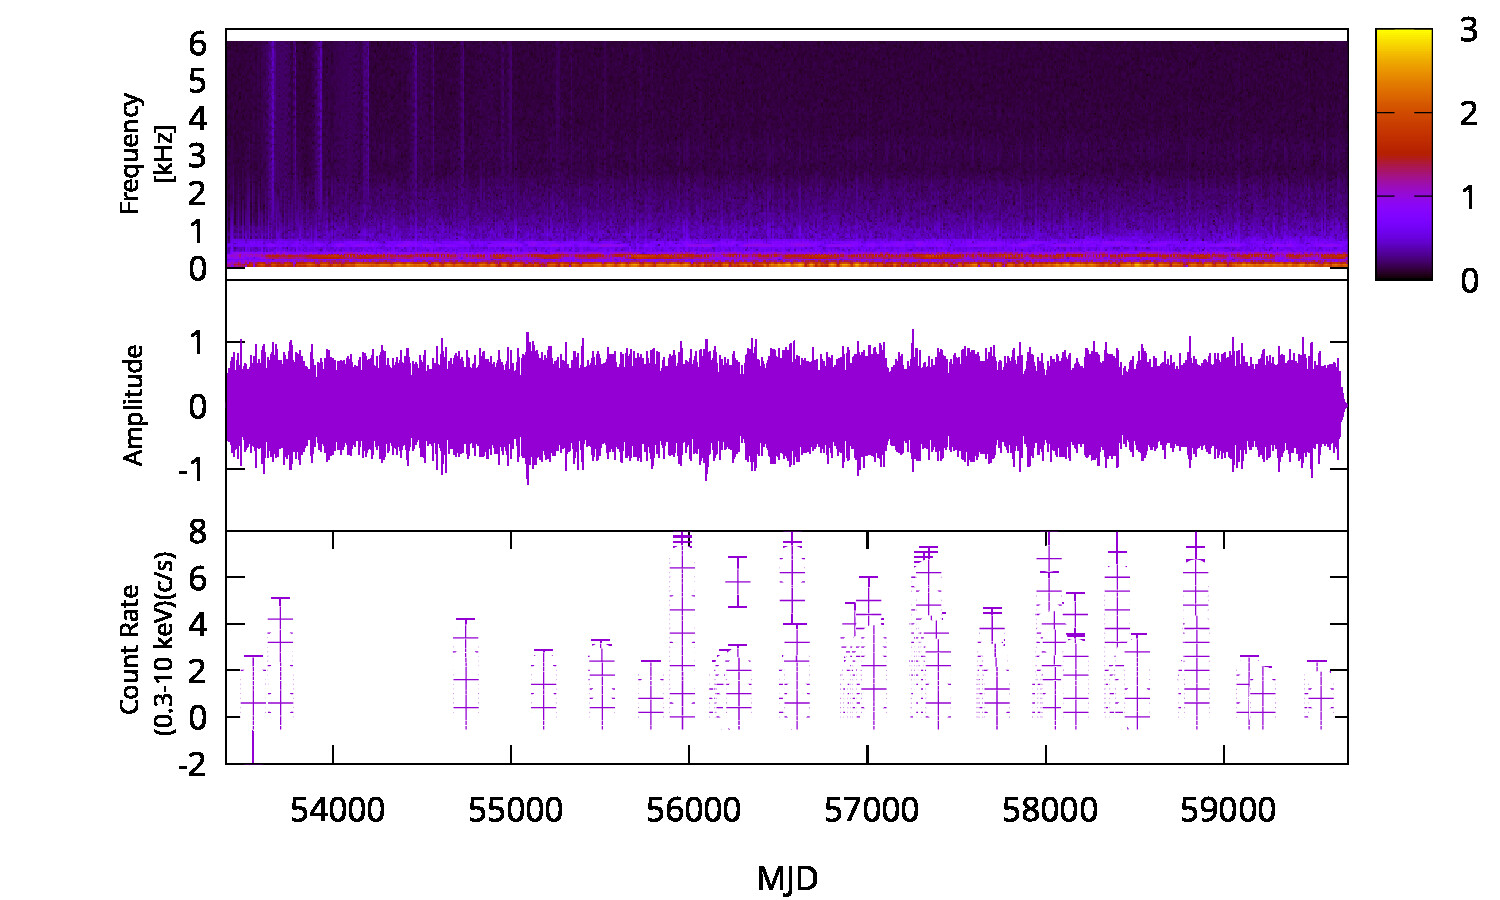This screenshot has width=1500, height=900.
Task: Click the amplitude tick label -1
Action: pos(192,469)
